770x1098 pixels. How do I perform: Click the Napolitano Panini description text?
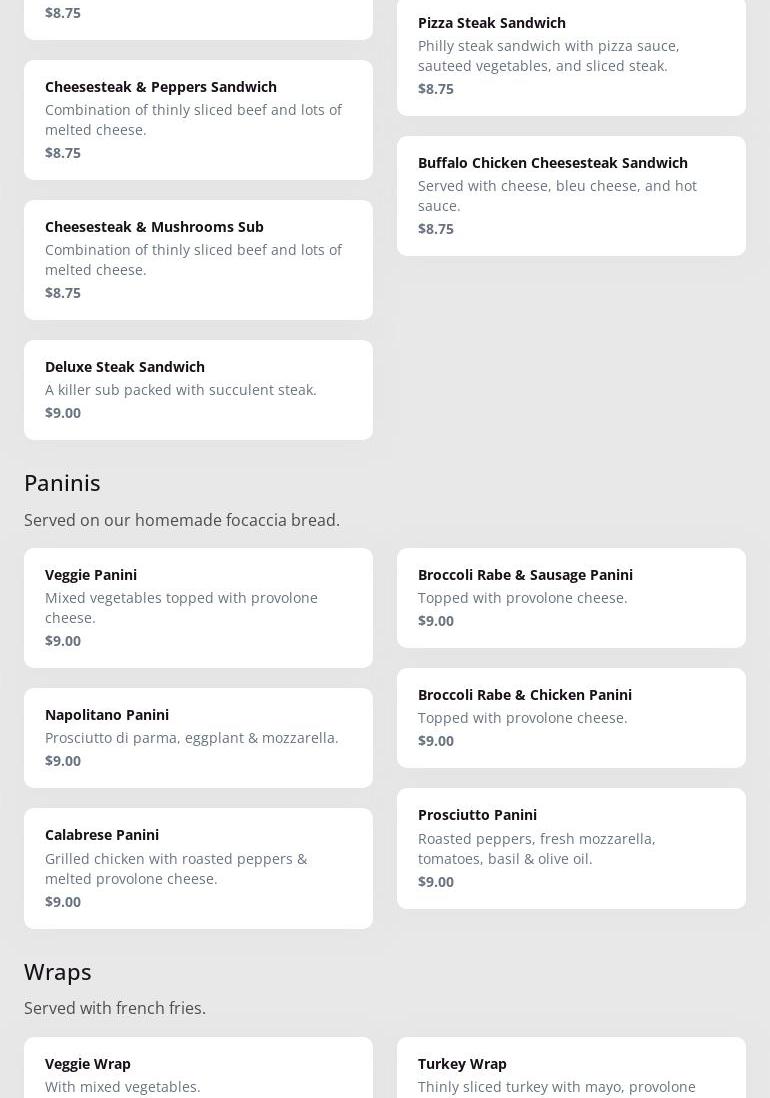point(191,738)
